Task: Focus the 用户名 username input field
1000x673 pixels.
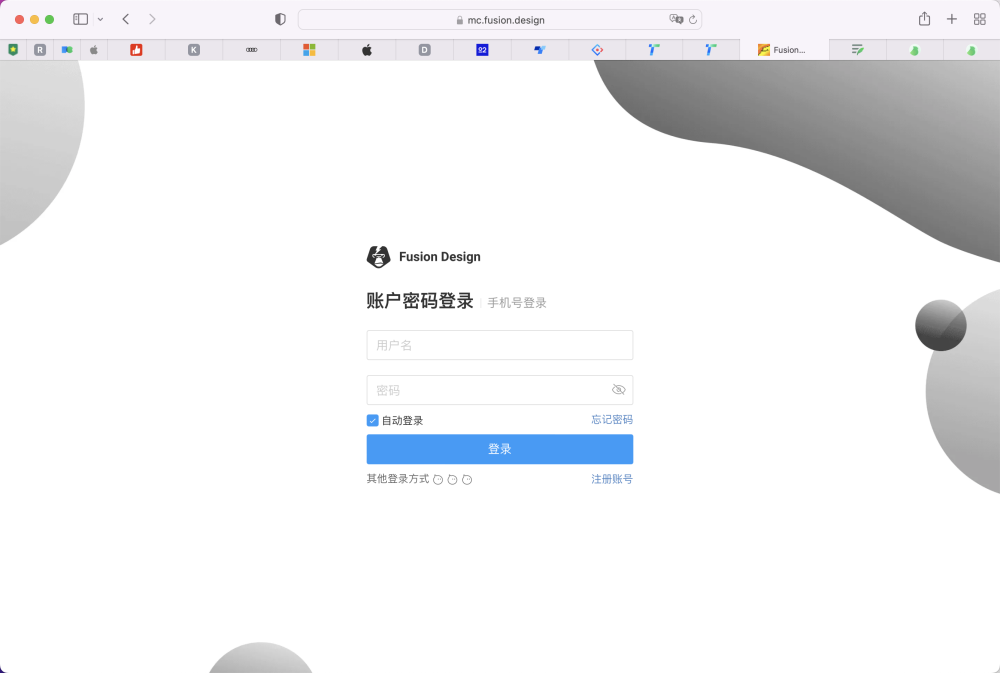Action: coord(499,344)
